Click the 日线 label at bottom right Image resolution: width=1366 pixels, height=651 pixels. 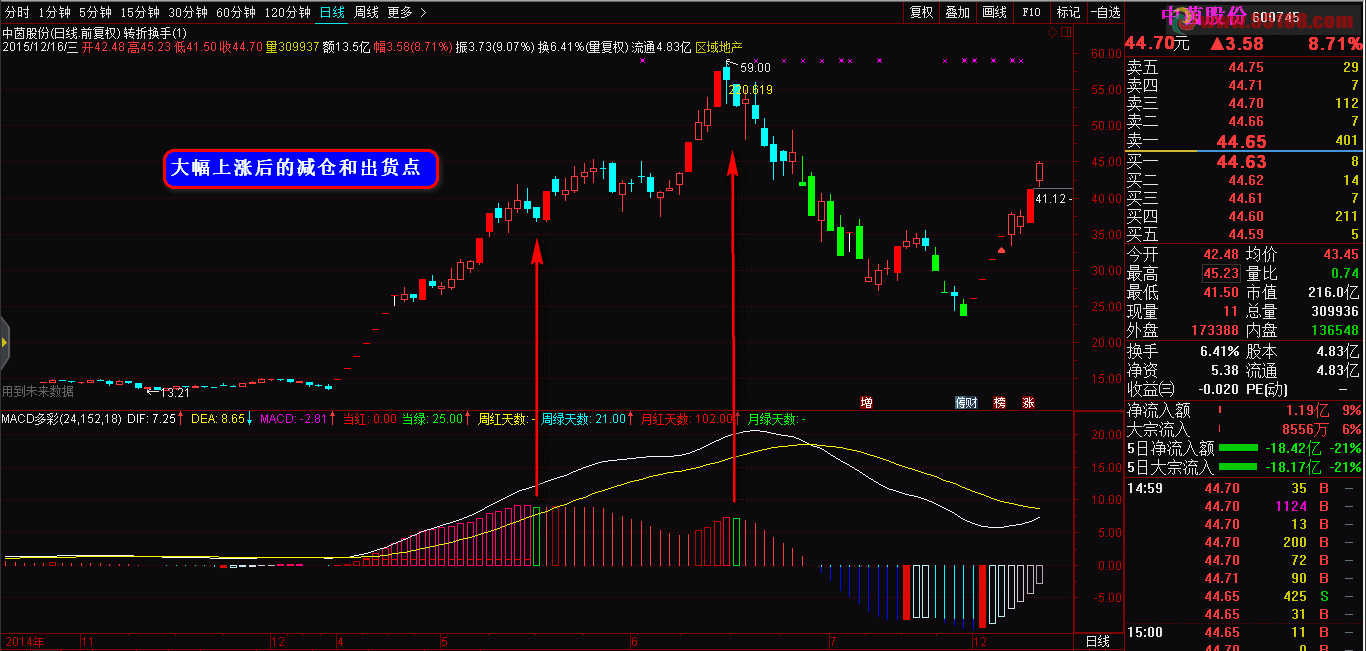coord(1098,640)
